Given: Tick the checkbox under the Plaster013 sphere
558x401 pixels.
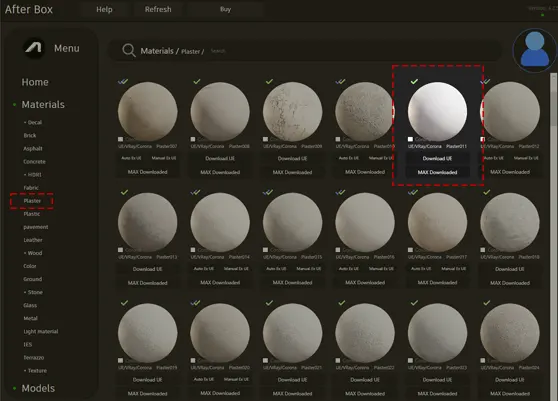Looking at the screenshot, I should pos(121,250).
